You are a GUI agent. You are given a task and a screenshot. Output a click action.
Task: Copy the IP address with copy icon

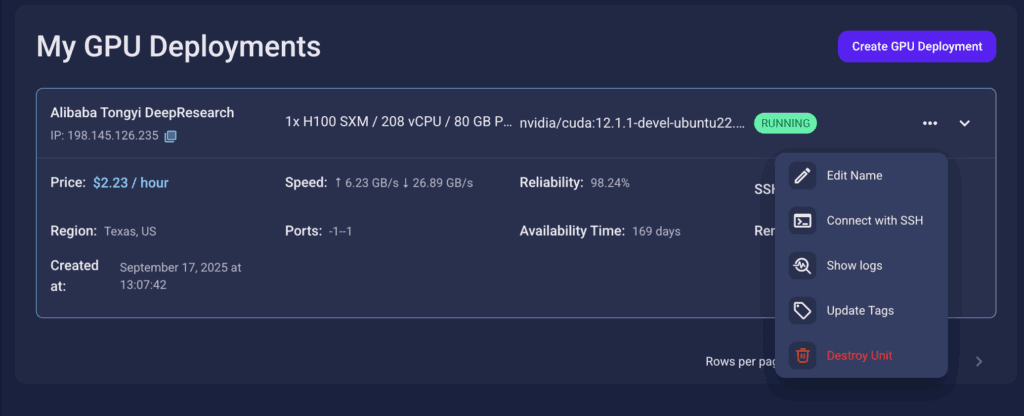pyautogui.click(x=170, y=136)
